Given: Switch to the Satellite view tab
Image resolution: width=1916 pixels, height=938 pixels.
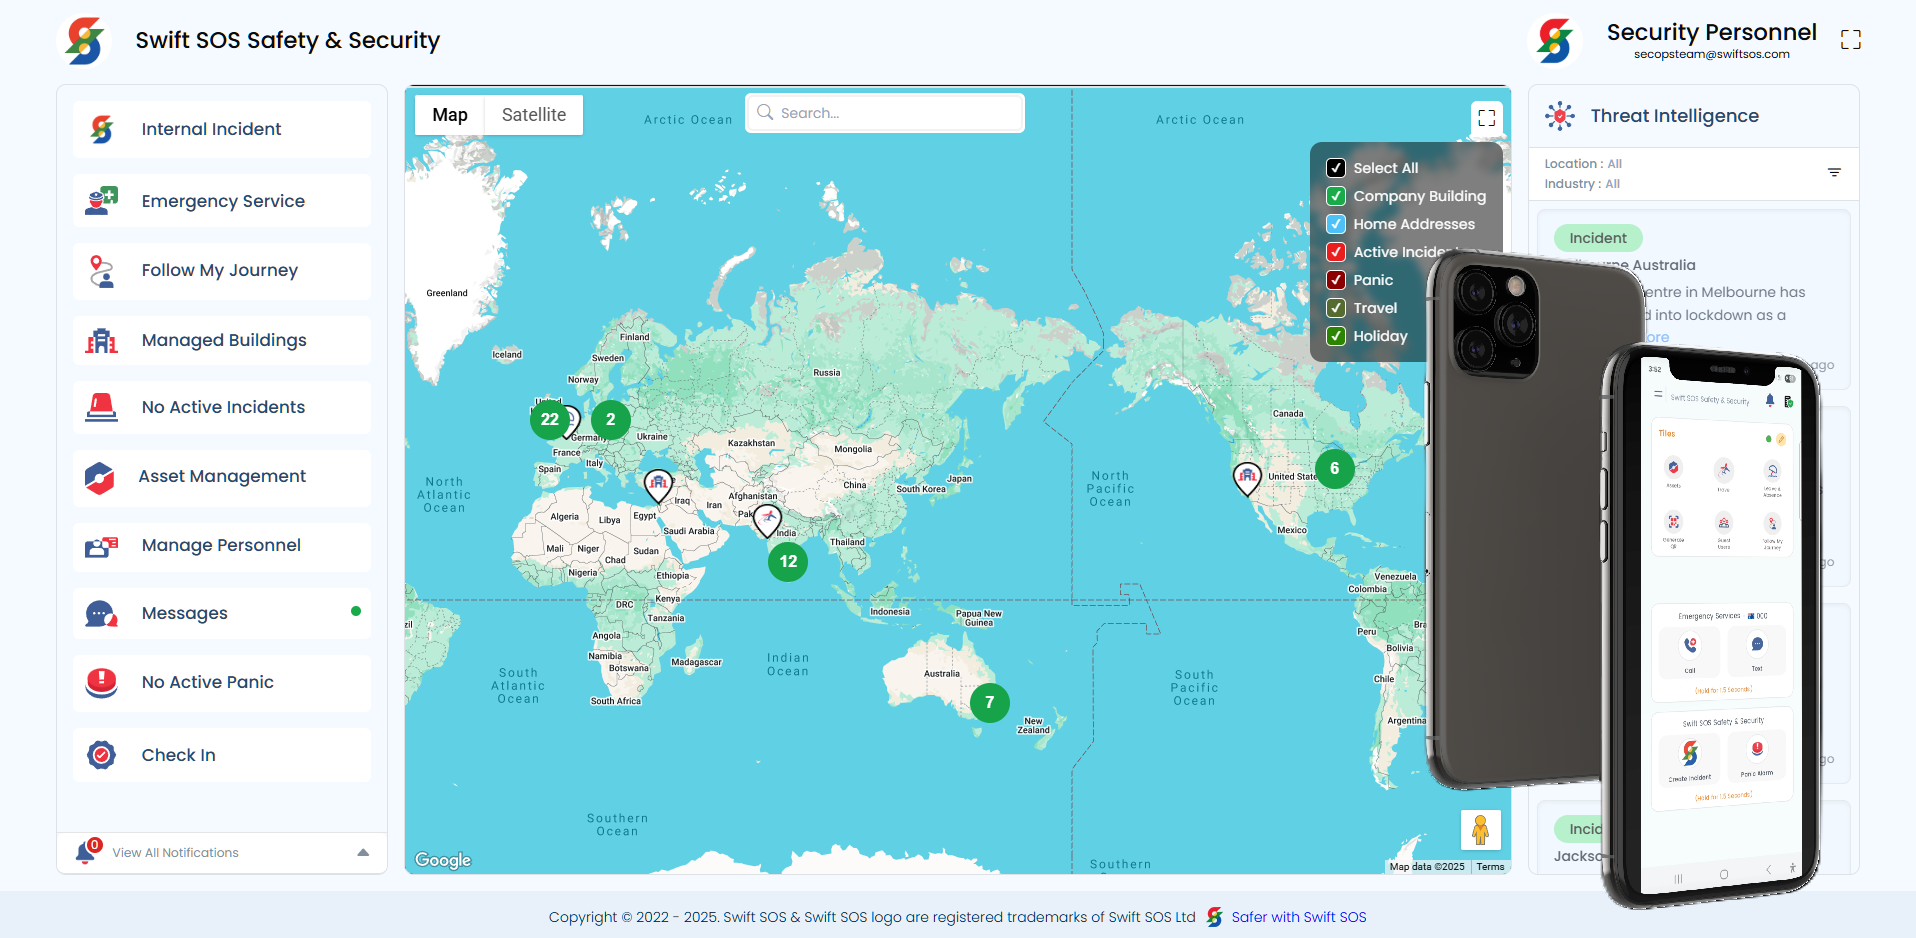Looking at the screenshot, I should 534,115.
